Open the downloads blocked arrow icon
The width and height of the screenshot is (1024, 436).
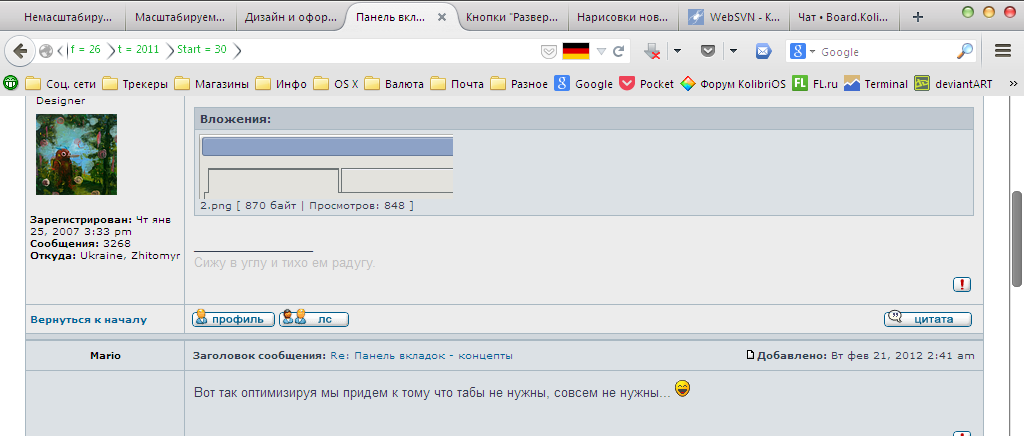(x=651, y=51)
